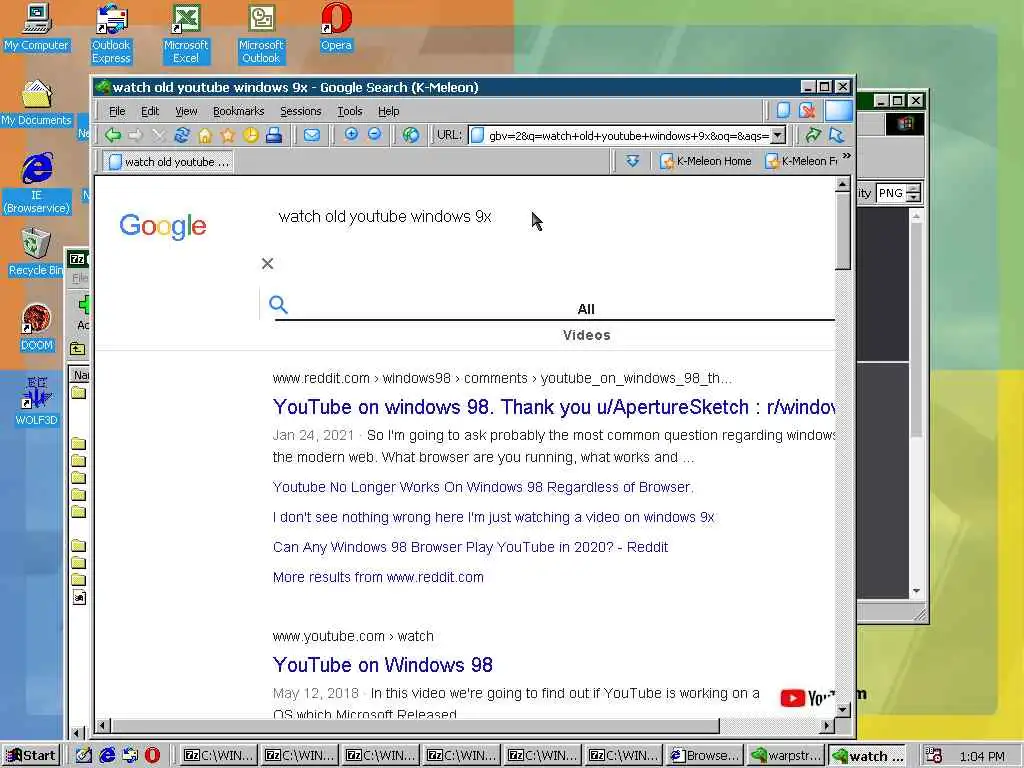Image resolution: width=1024 pixels, height=768 pixels.
Task: Open the Edit menu
Action: 150,111
